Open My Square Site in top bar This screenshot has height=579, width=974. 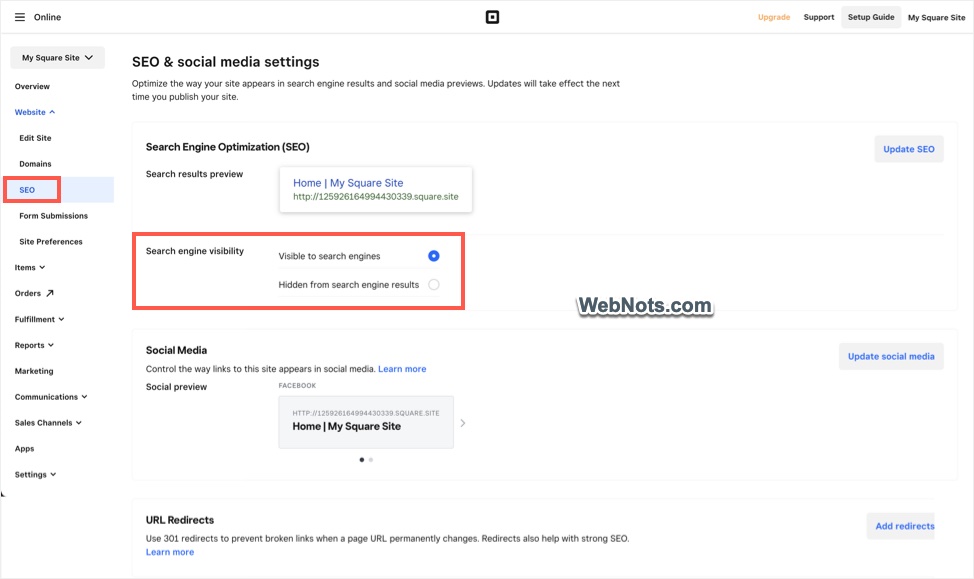(x=937, y=17)
